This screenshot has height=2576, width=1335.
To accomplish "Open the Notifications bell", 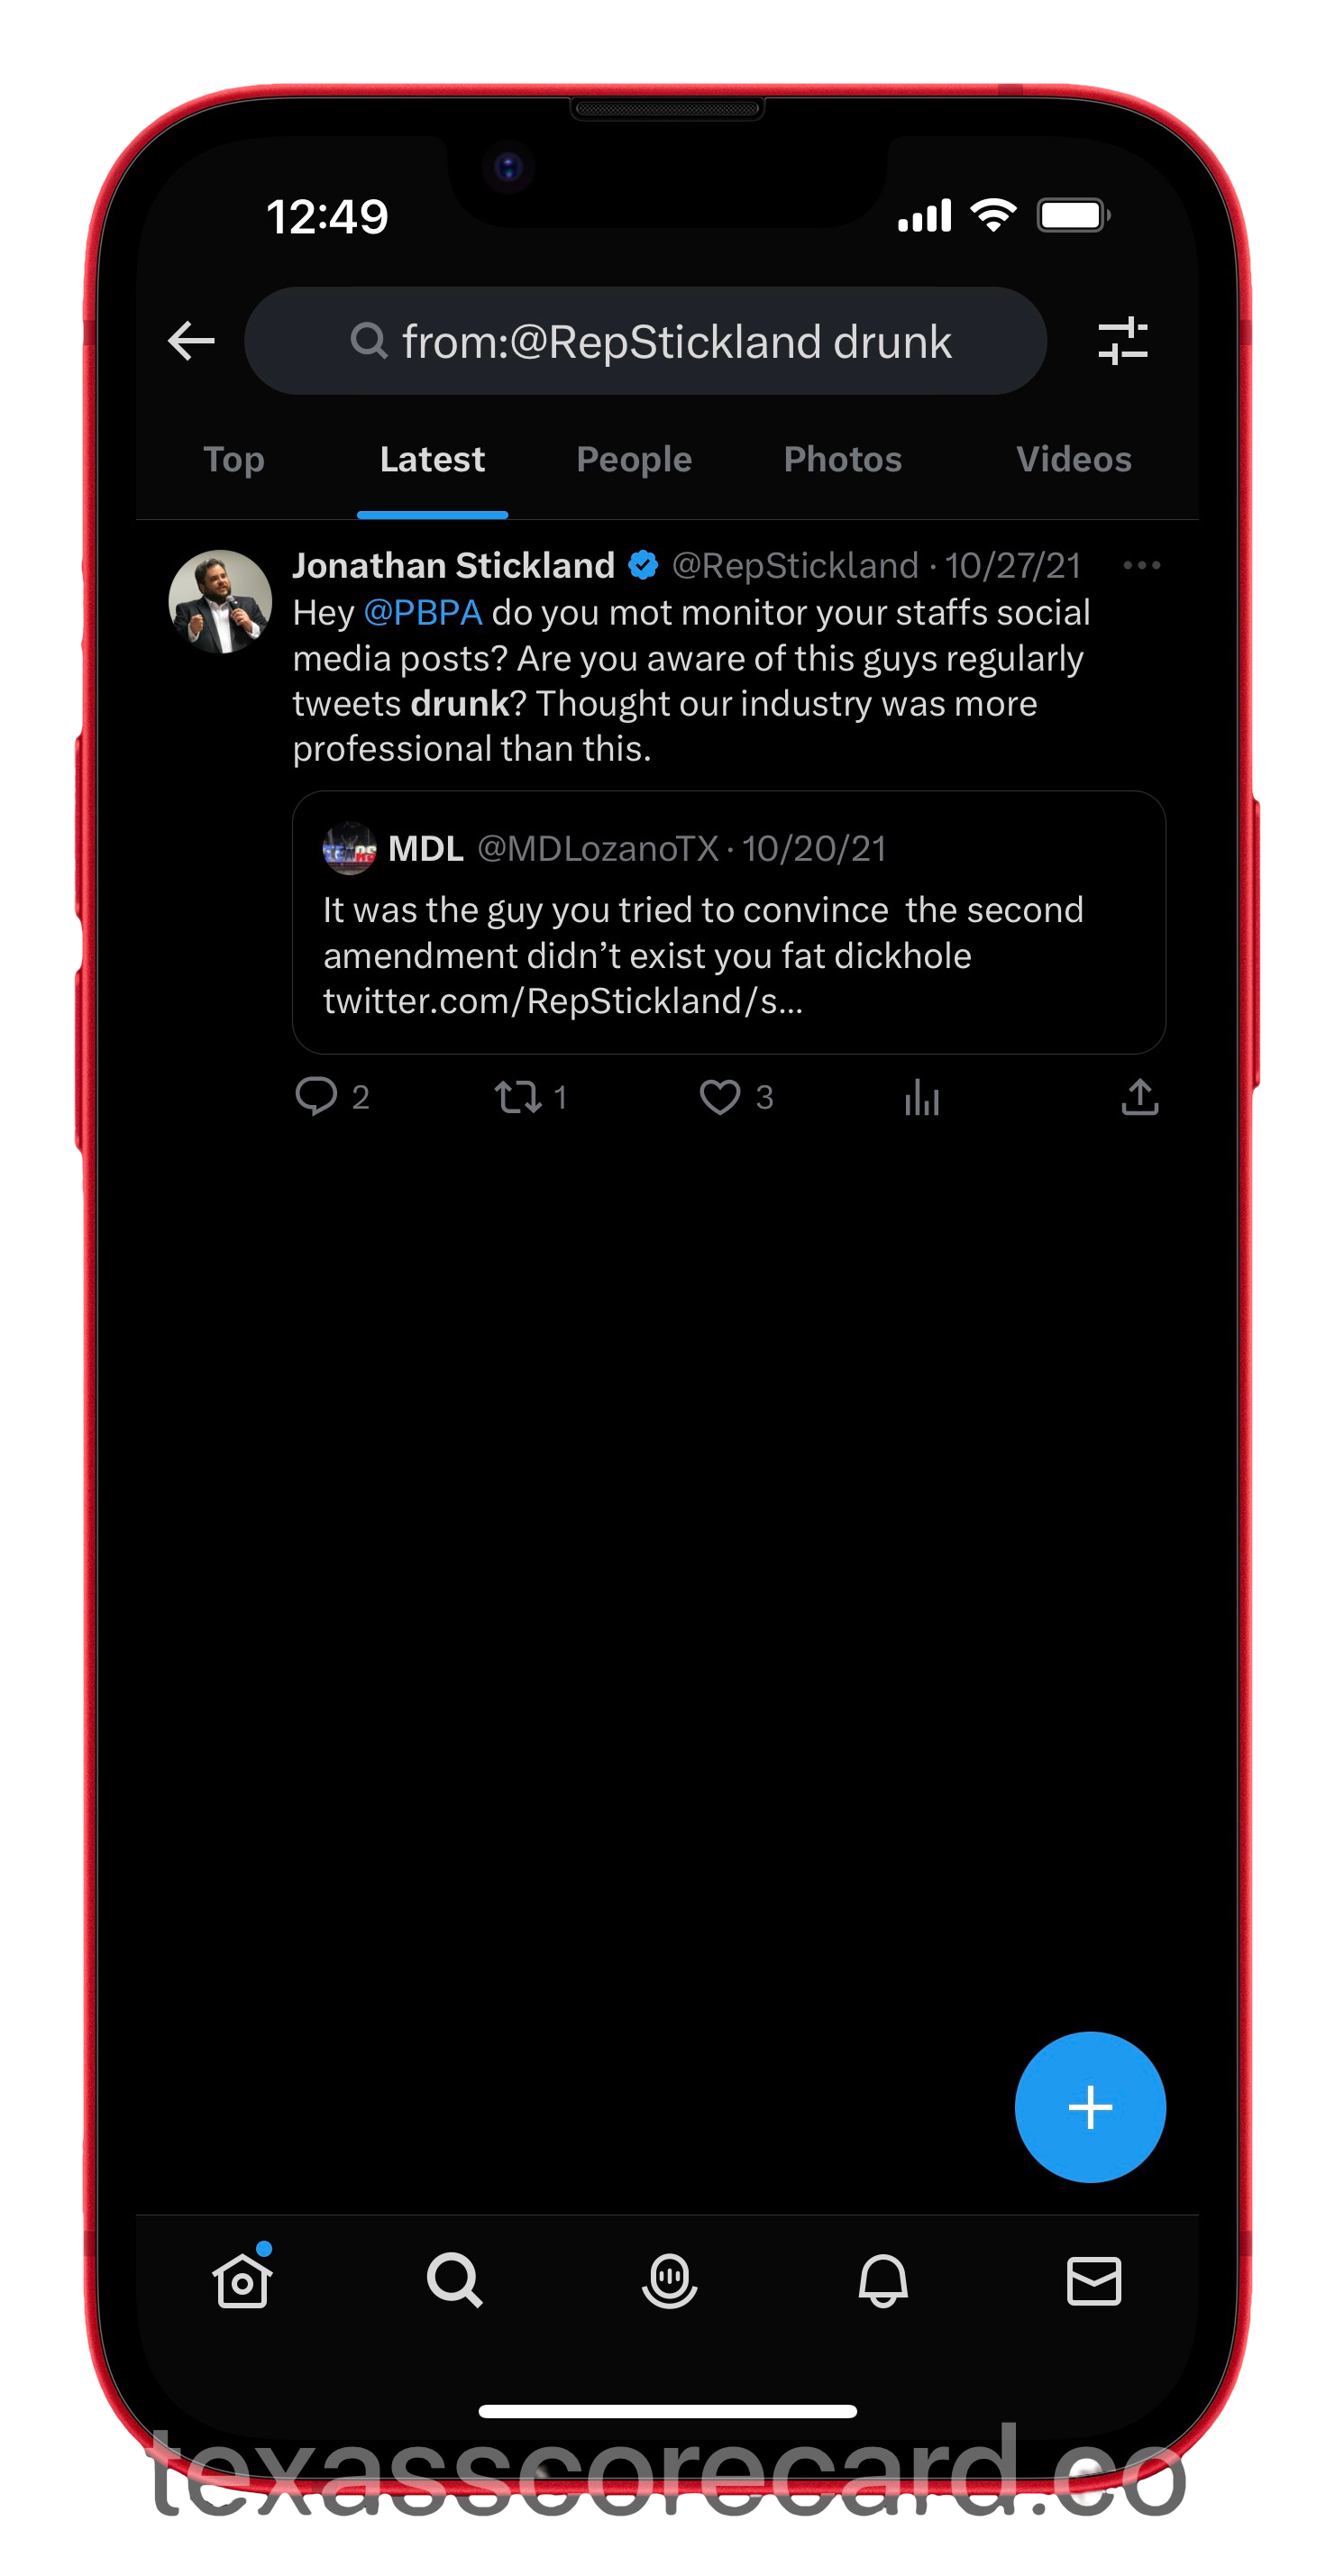I will (x=882, y=2280).
